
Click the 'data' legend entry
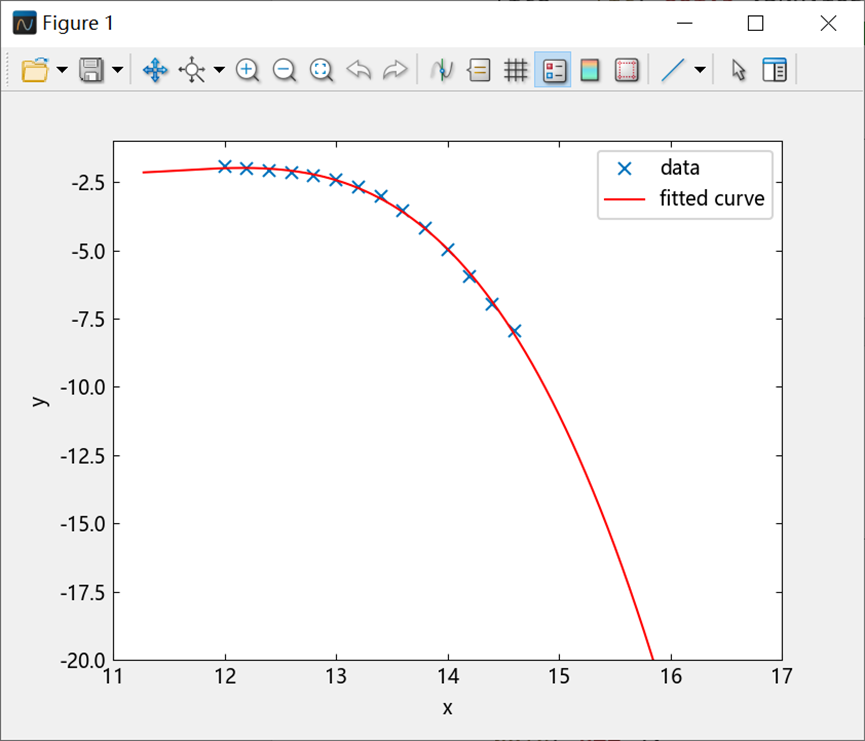(x=680, y=167)
